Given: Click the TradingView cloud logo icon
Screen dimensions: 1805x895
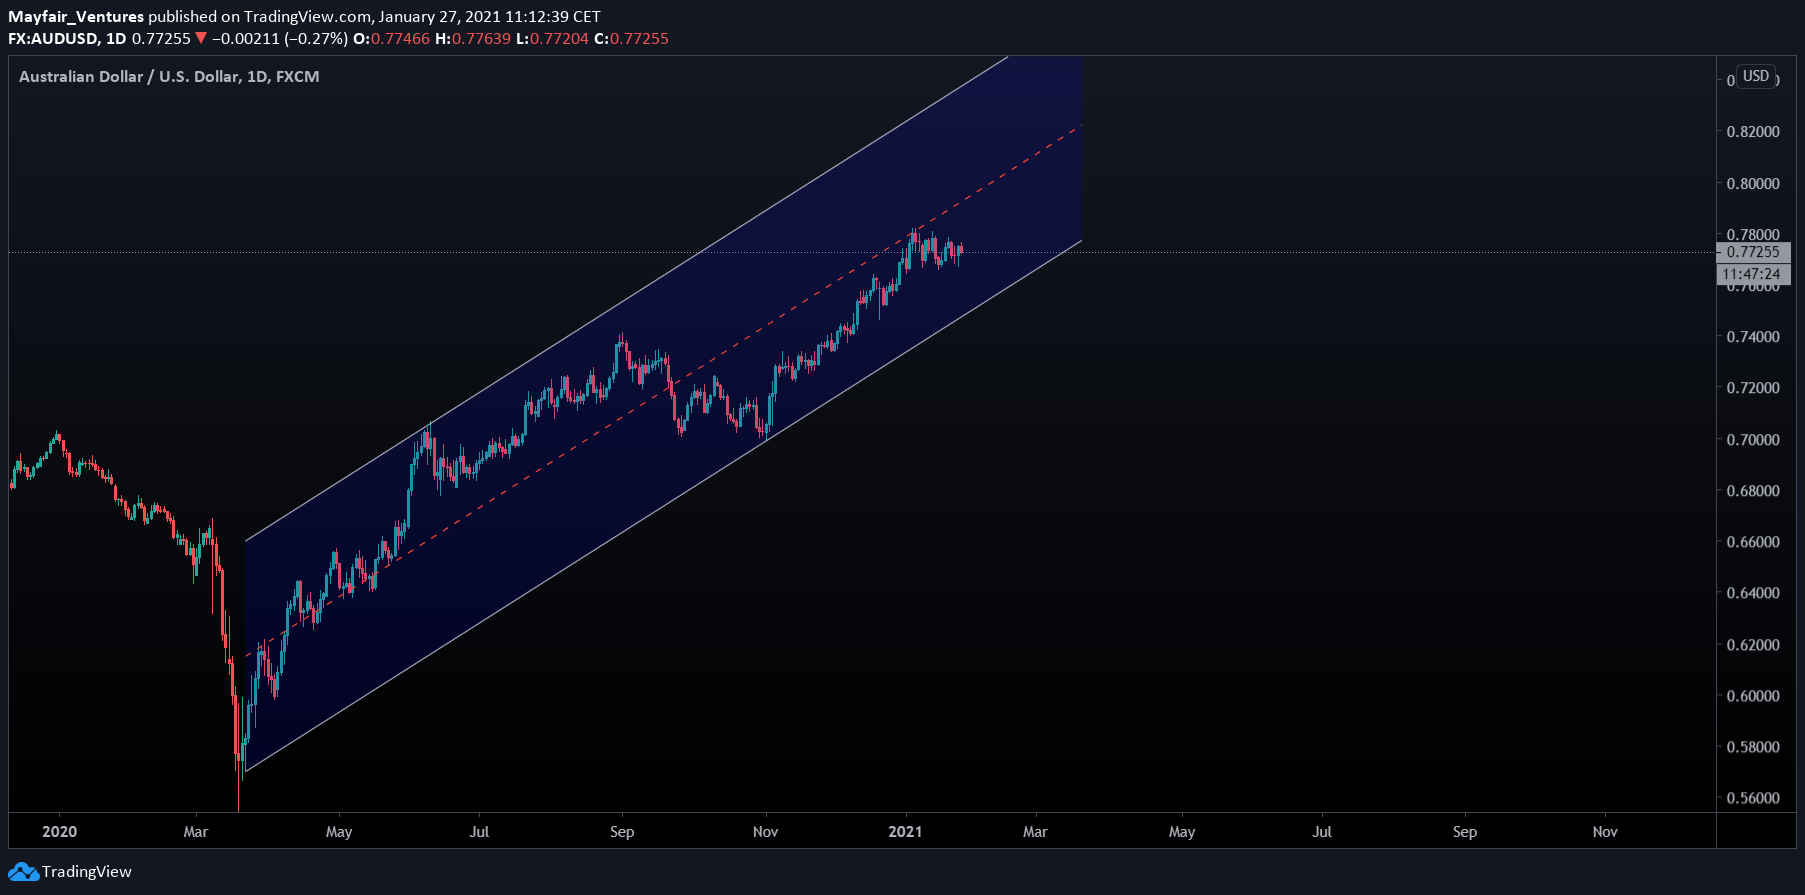Looking at the screenshot, I should click(24, 872).
